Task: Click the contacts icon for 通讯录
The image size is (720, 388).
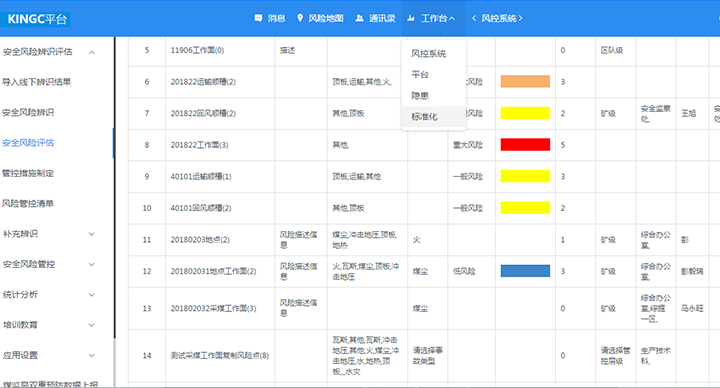Action: pos(360,18)
